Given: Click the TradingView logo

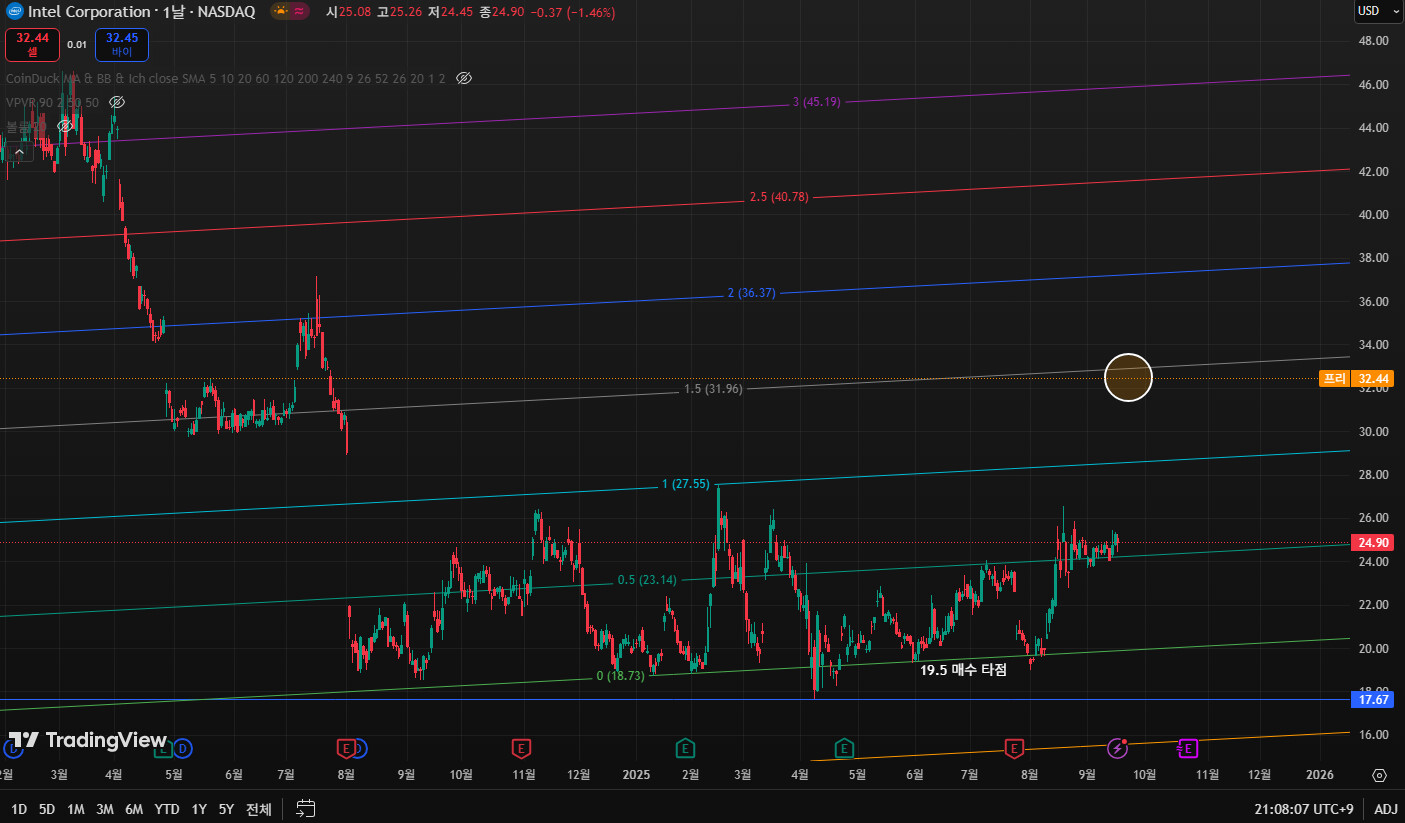Looking at the screenshot, I should [87, 740].
